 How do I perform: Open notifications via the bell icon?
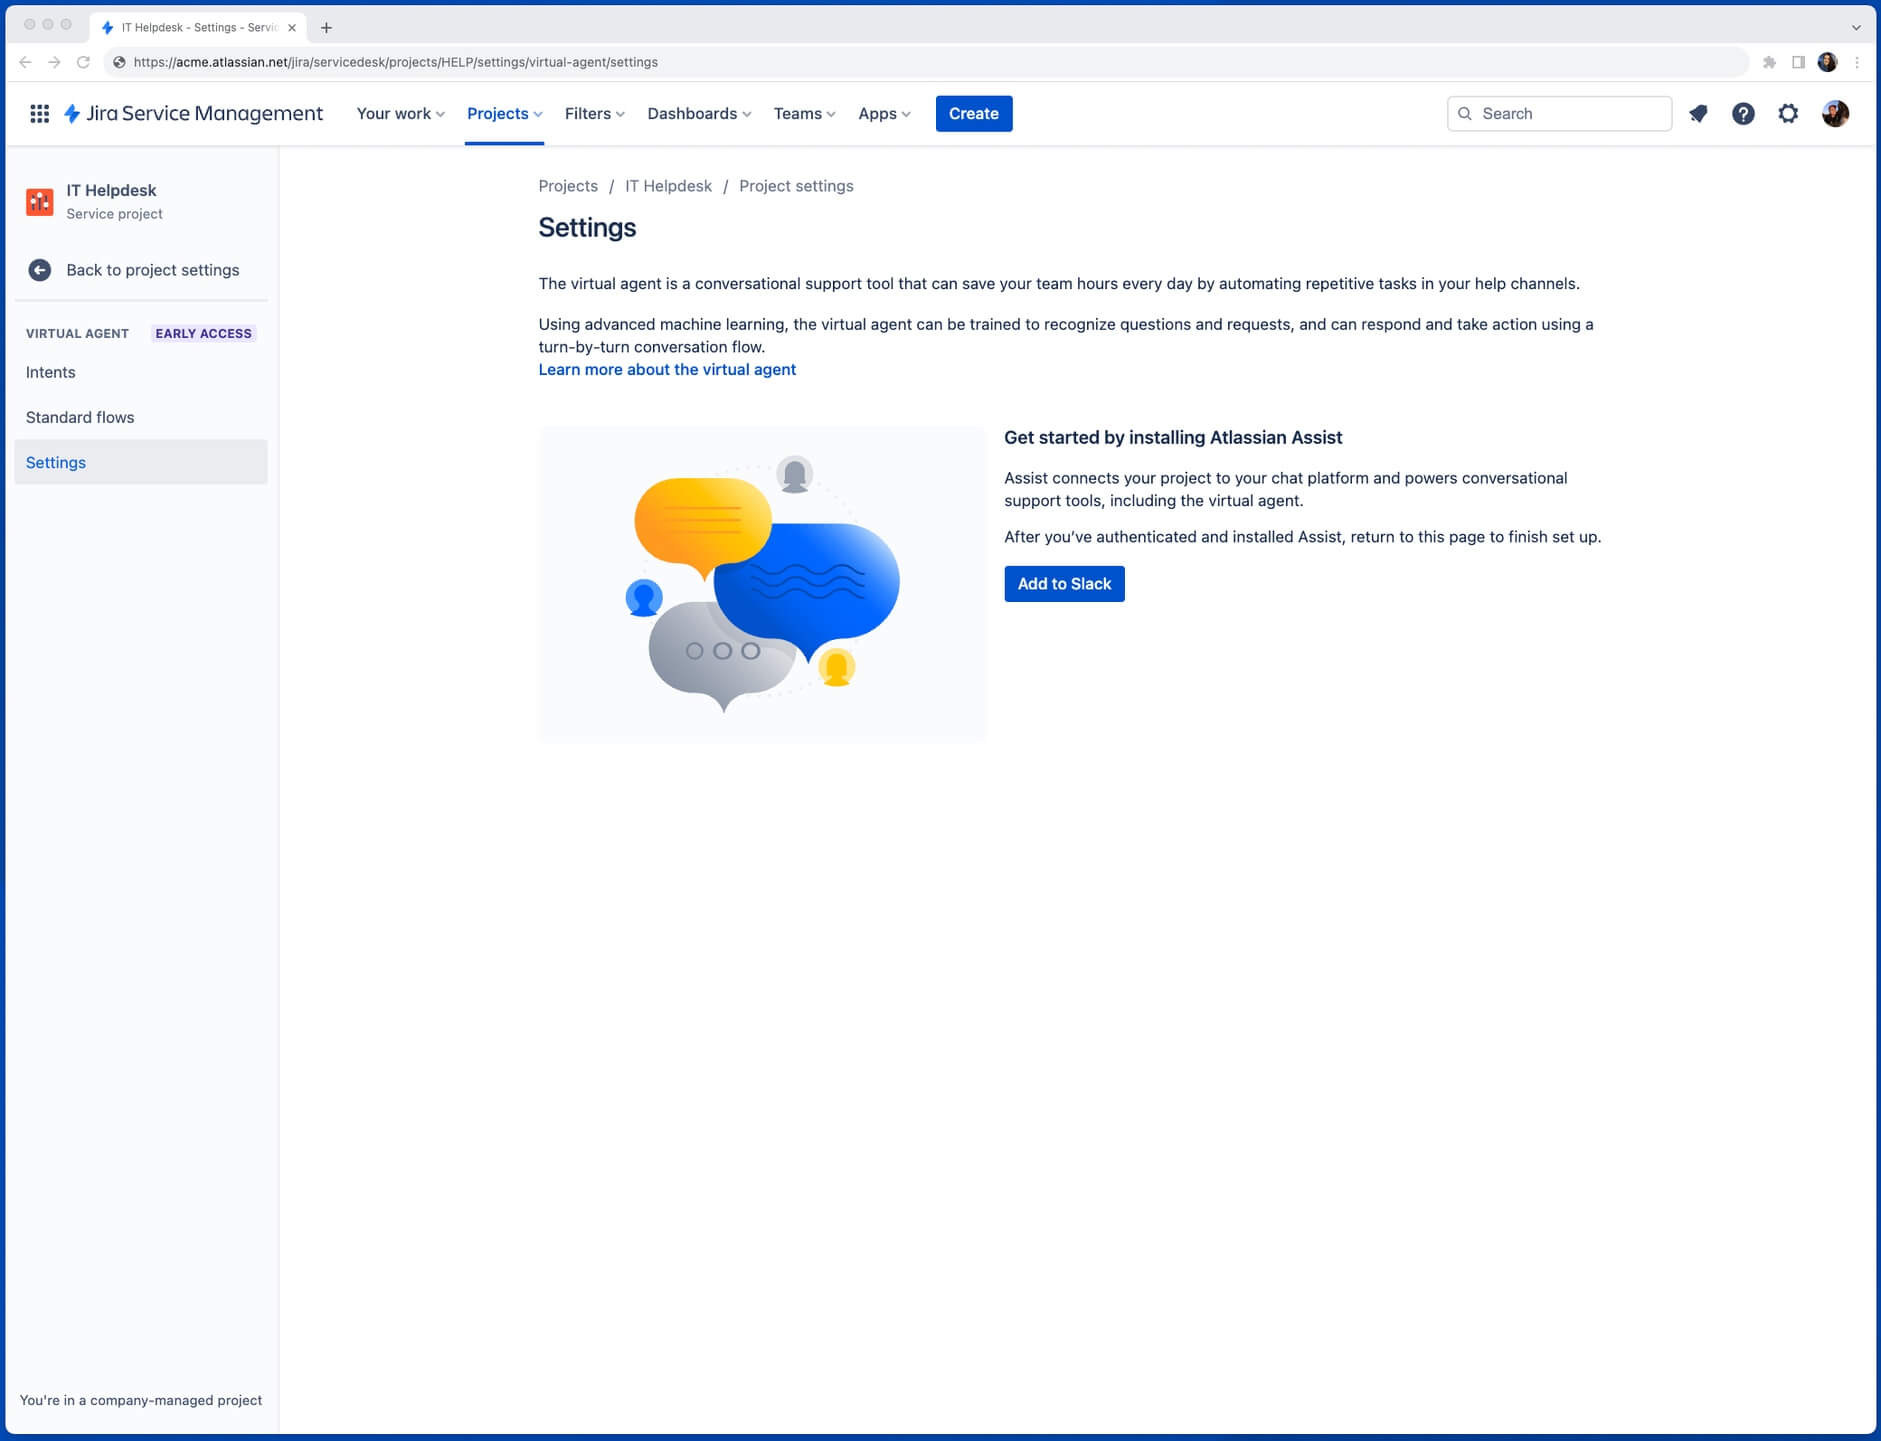[x=1697, y=113]
